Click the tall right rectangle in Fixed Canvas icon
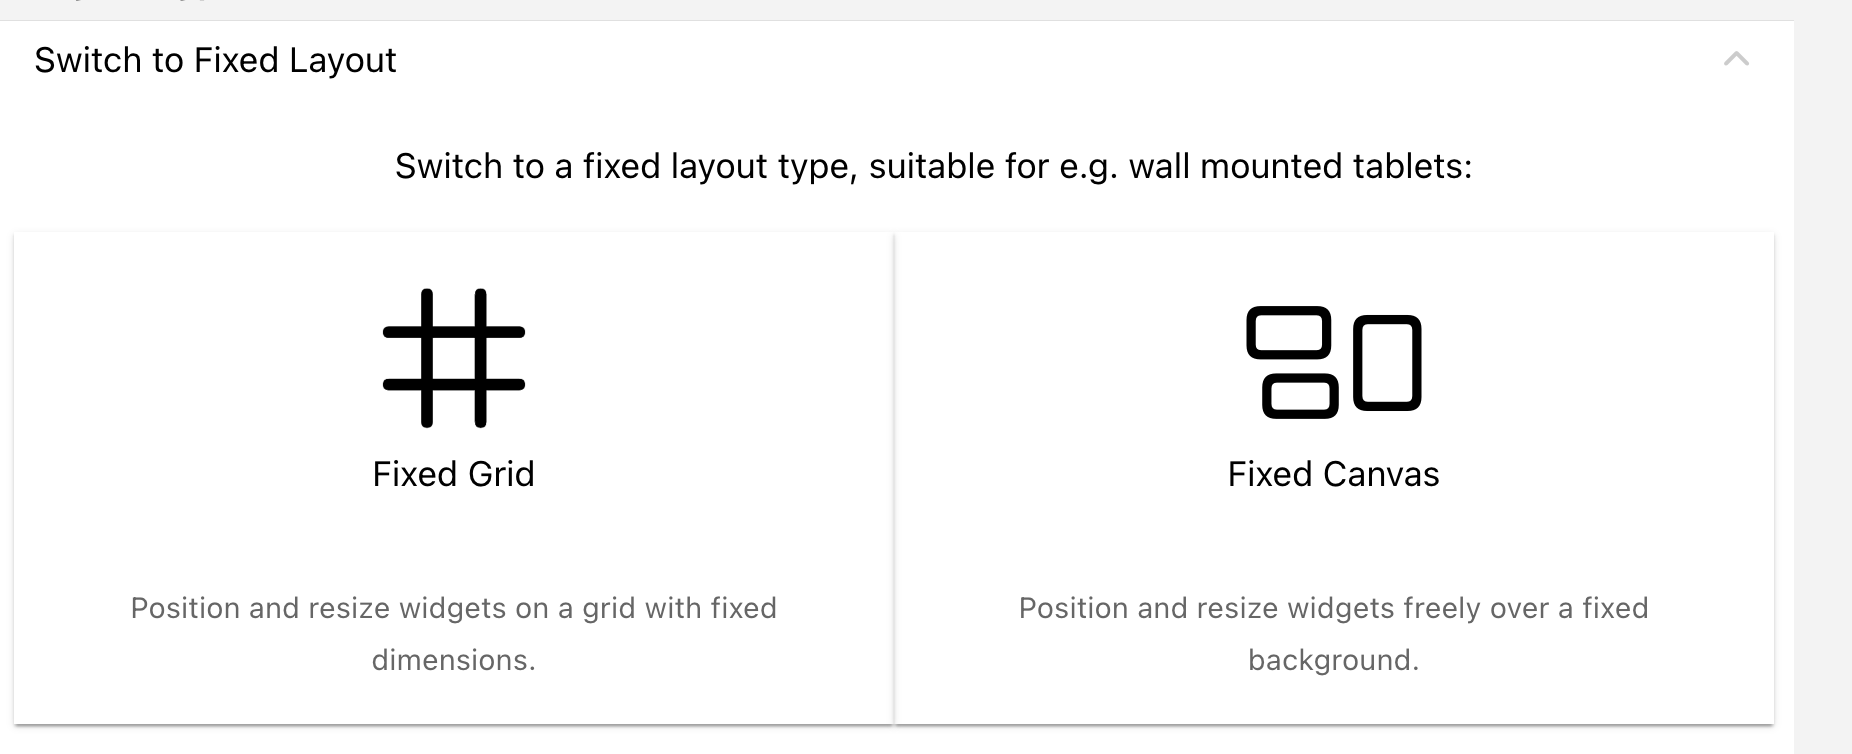The height and width of the screenshot is (754, 1852). (1387, 363)
